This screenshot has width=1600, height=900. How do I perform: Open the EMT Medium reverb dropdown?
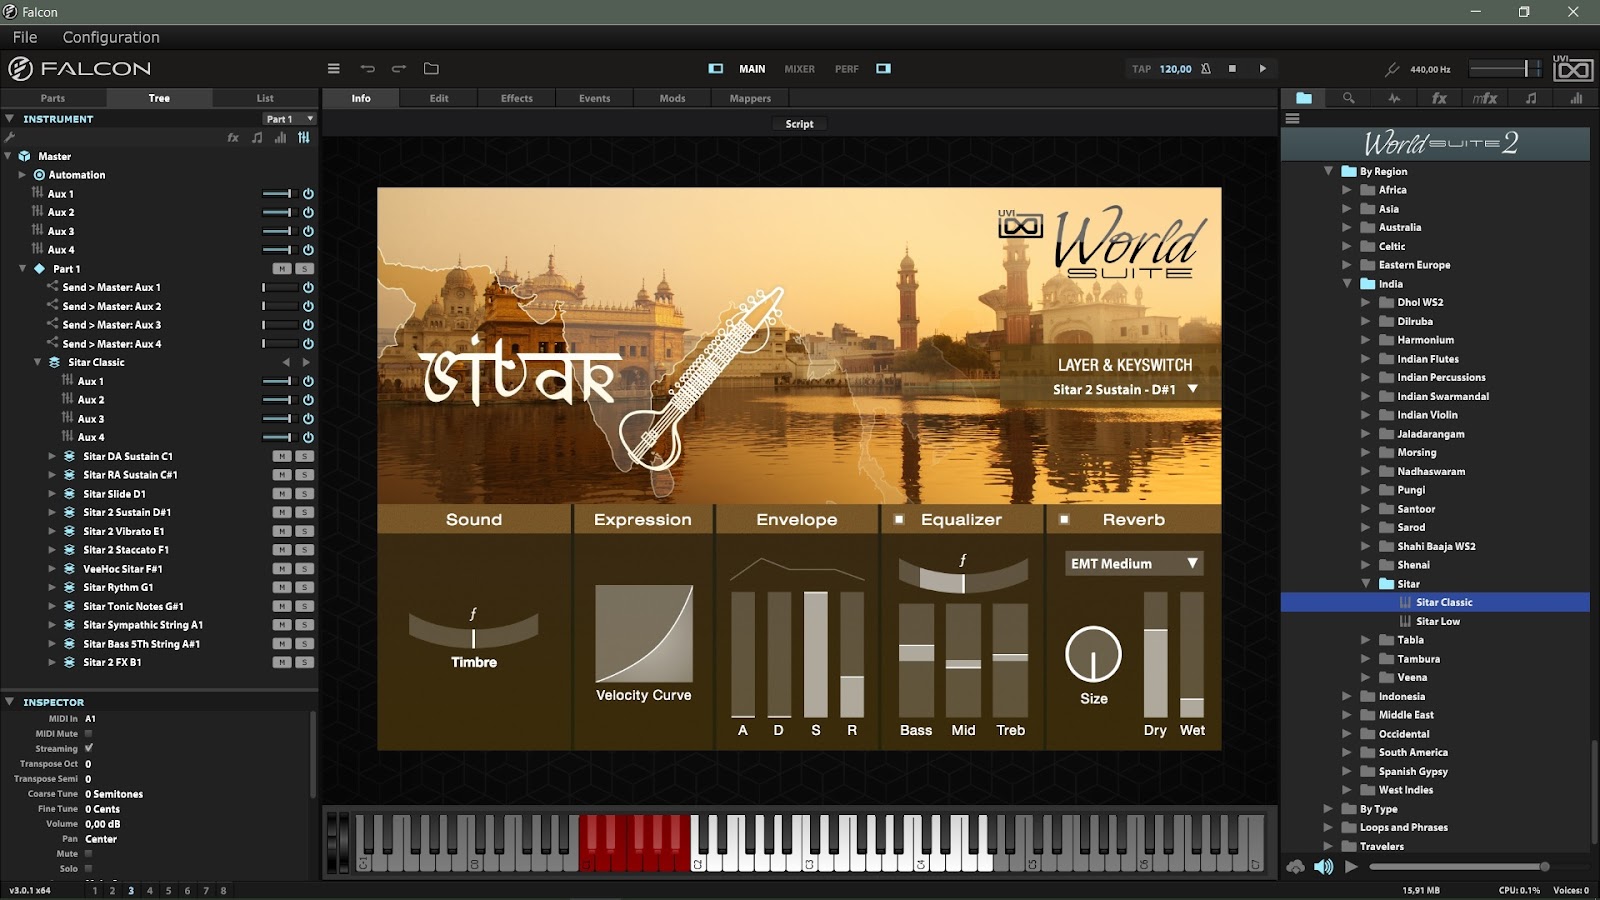coord(1134,564)
